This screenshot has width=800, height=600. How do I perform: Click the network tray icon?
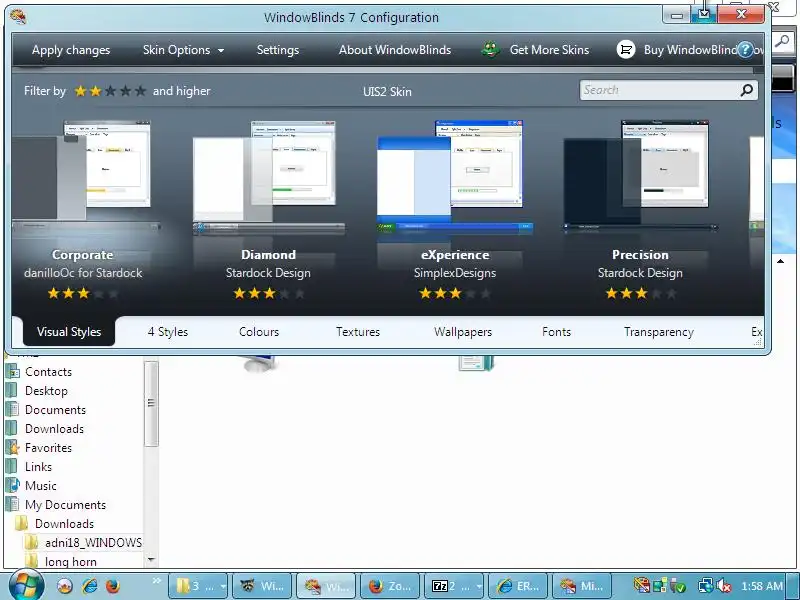(x=706, y=586)
